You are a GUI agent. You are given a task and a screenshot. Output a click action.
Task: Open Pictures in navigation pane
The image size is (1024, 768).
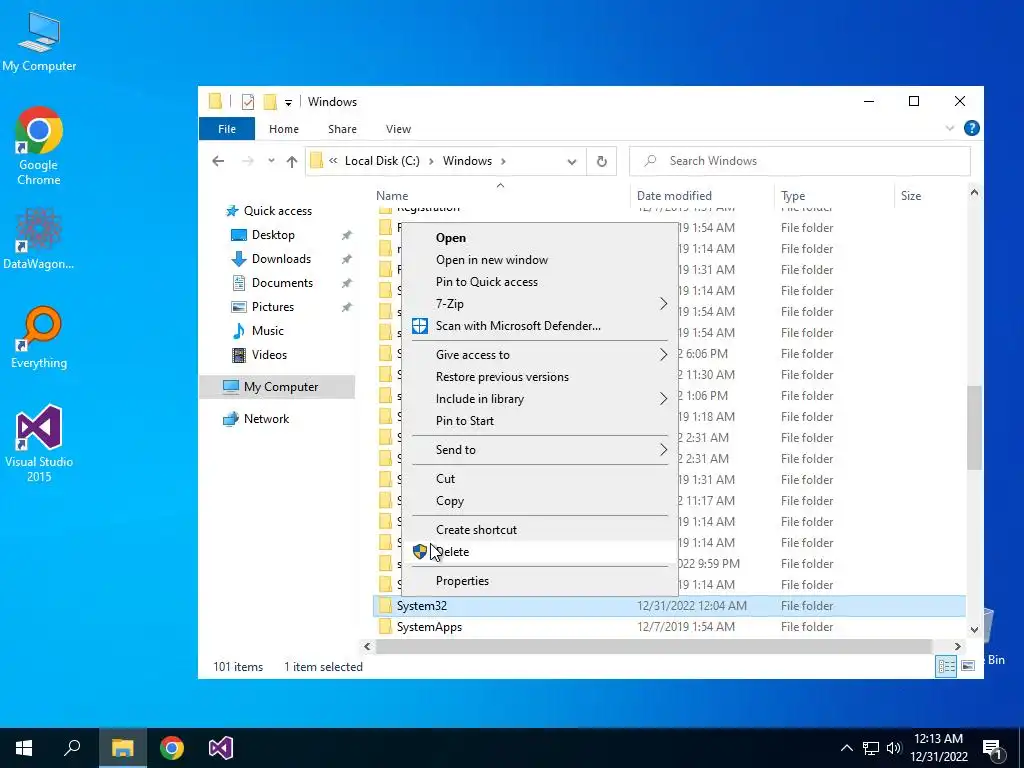coord(273,307)
